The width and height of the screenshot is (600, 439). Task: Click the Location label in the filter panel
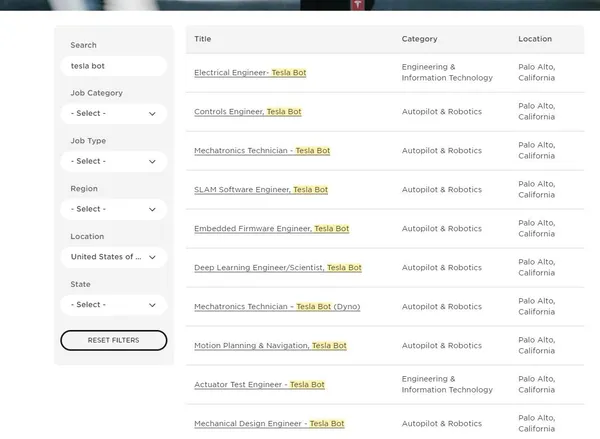tap(87, 237)
